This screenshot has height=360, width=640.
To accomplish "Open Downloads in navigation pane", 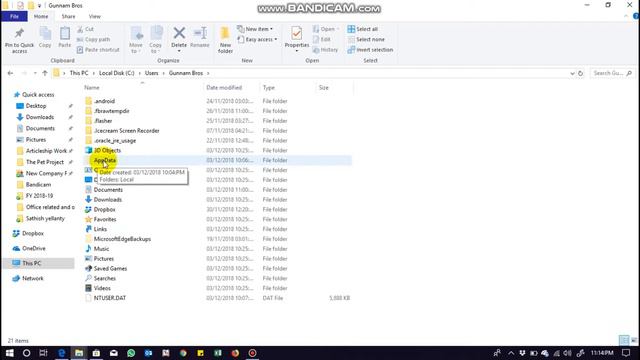I will 40,117.
